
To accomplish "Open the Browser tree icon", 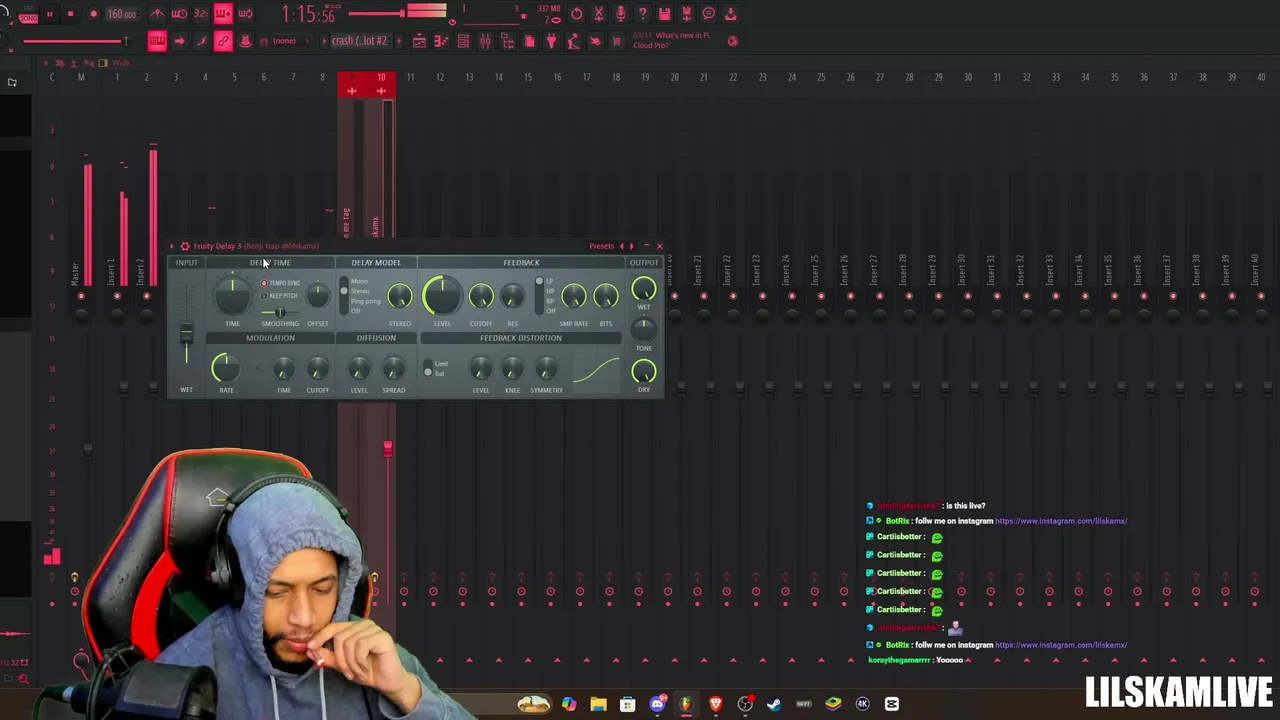I will pyautogui.click(x=507, y=41).
